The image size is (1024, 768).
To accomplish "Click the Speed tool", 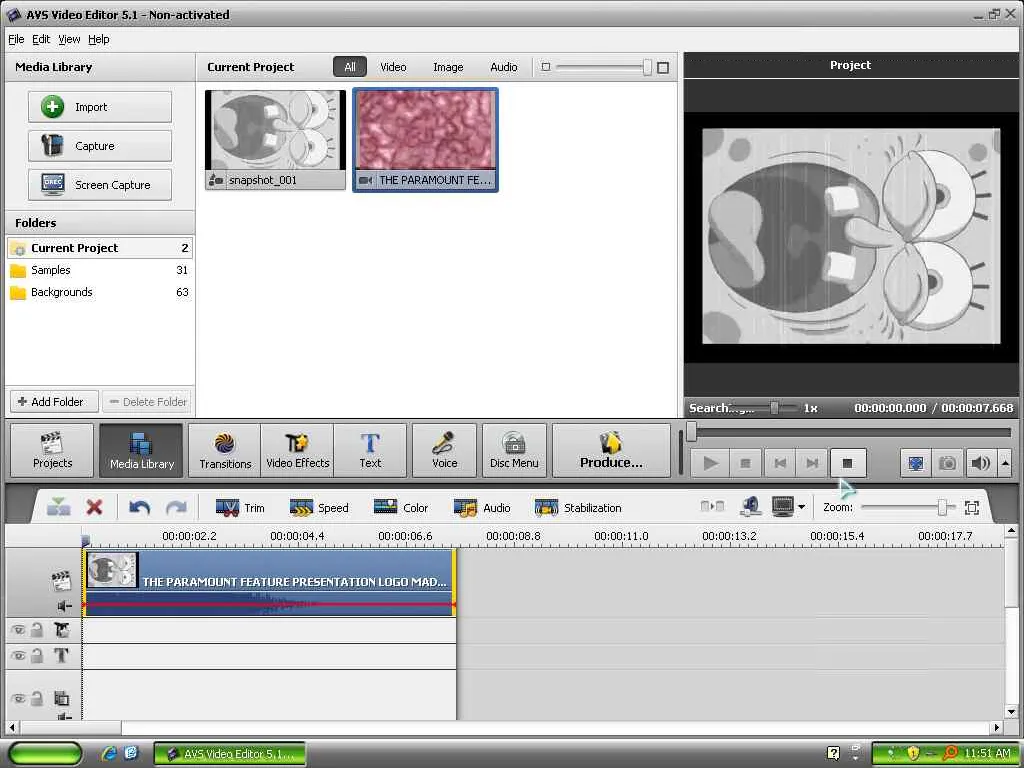I will click(319, 507).
